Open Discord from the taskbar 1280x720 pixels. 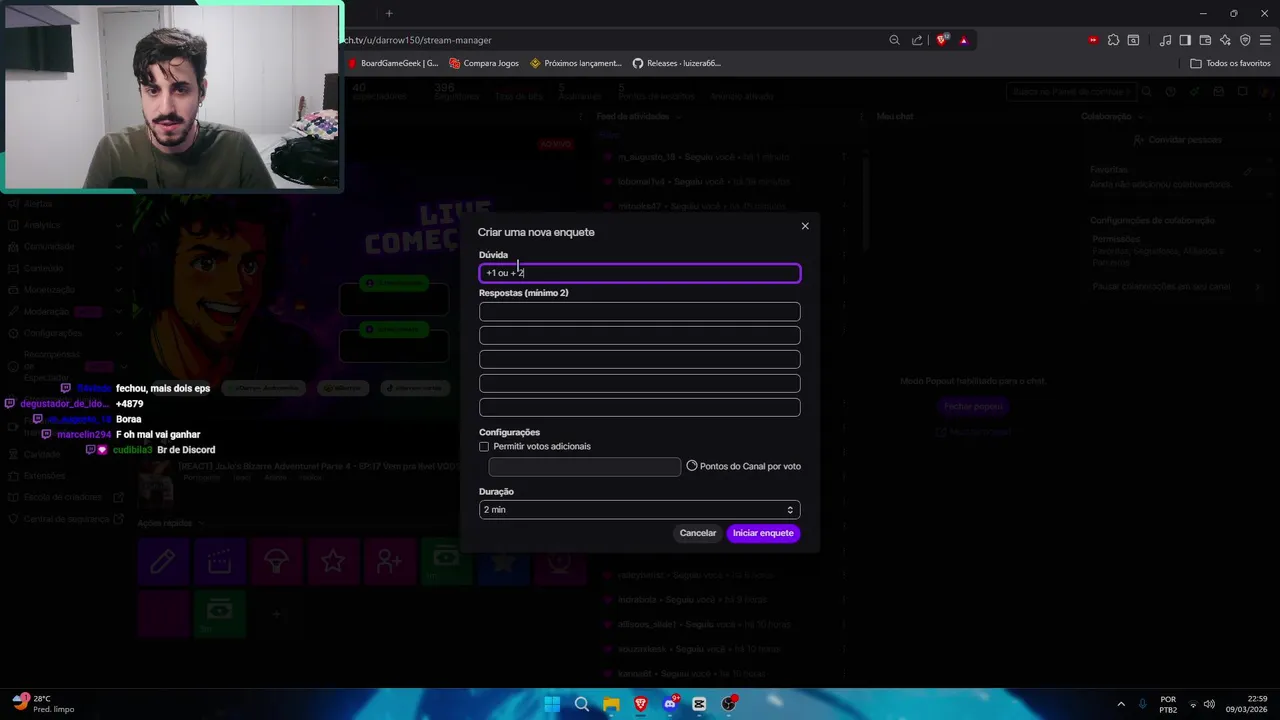670,704
